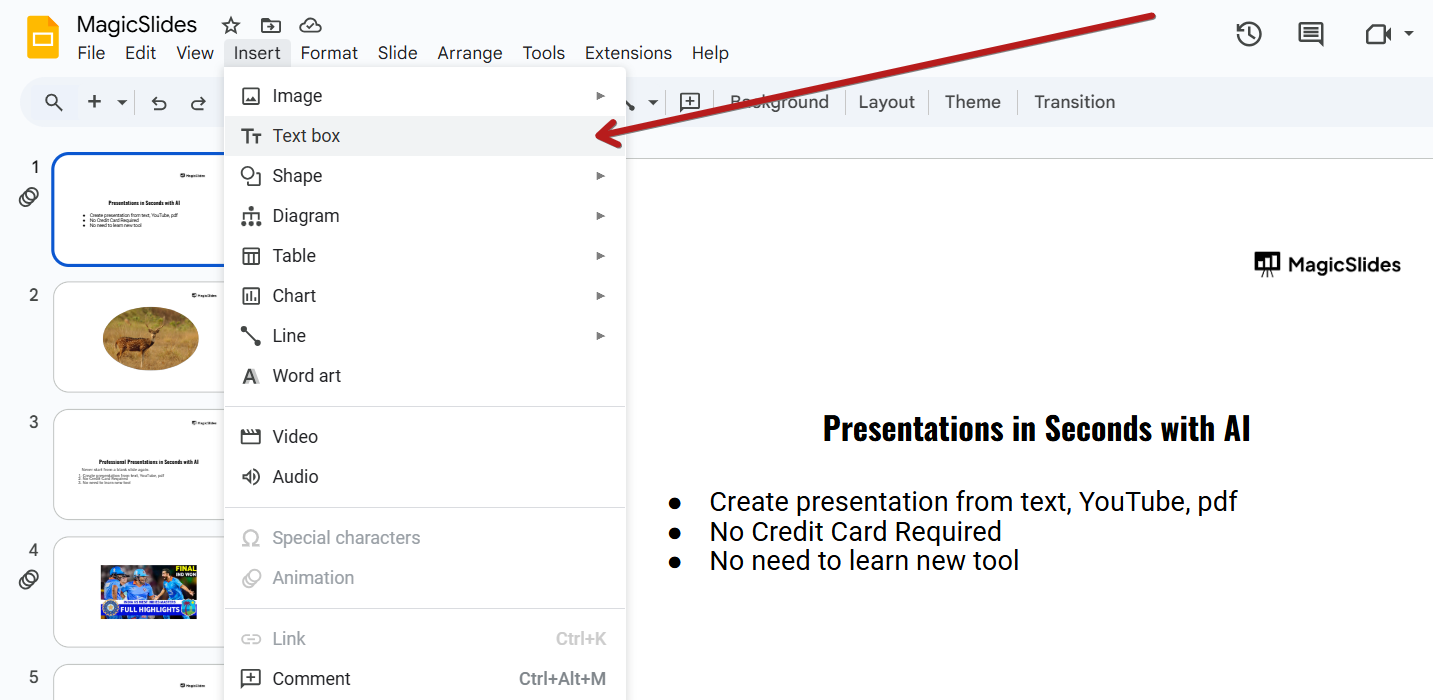The height and width of the screenshot is (700, 1433).
Task: Select slide 1 thumbnail in filmstrip
Action: pos(140,210)
